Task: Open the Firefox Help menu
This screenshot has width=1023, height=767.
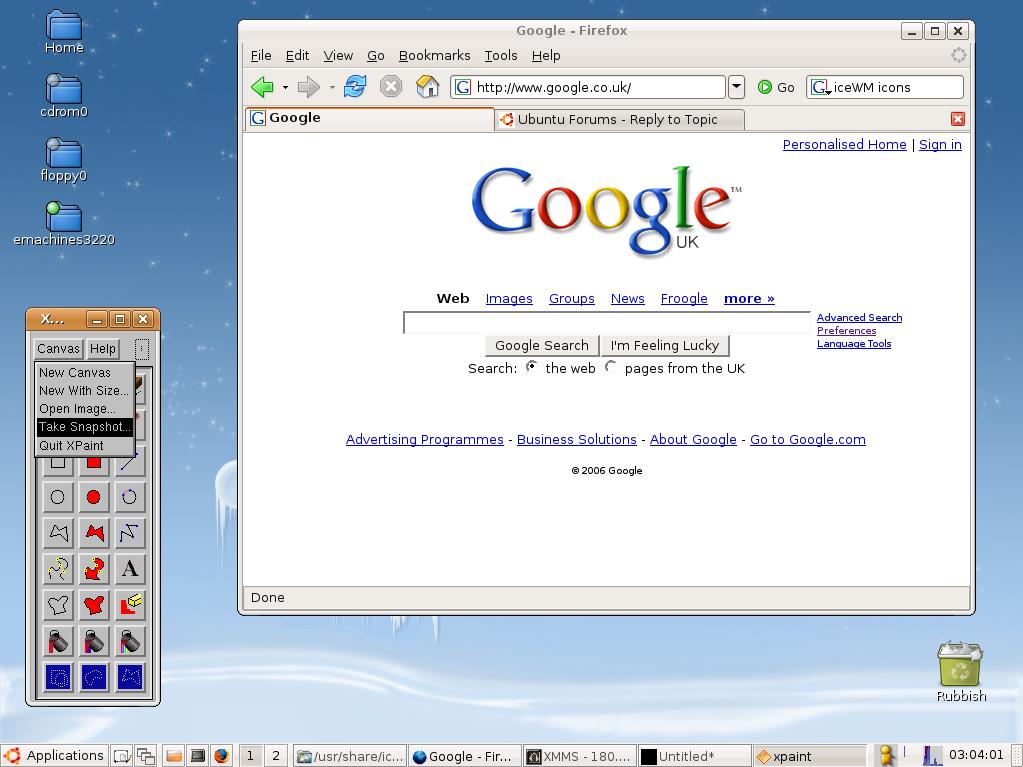Action: [546, 56]
